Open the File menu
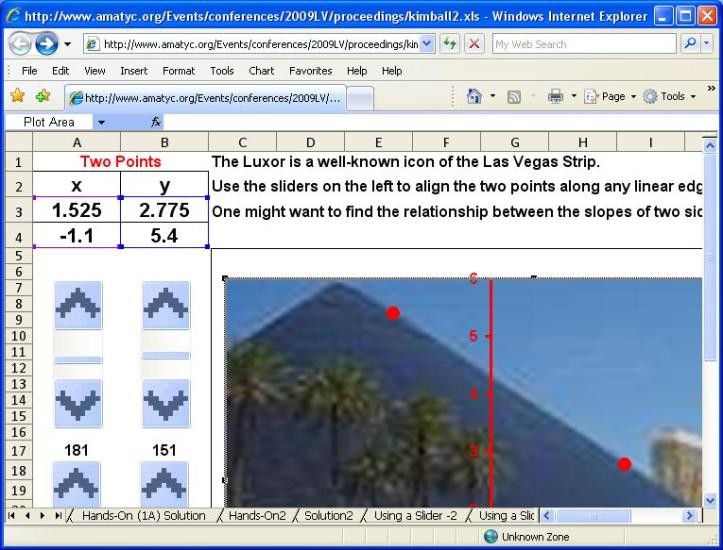The height and width of the screenshot is (550, 723). (29, 71)
